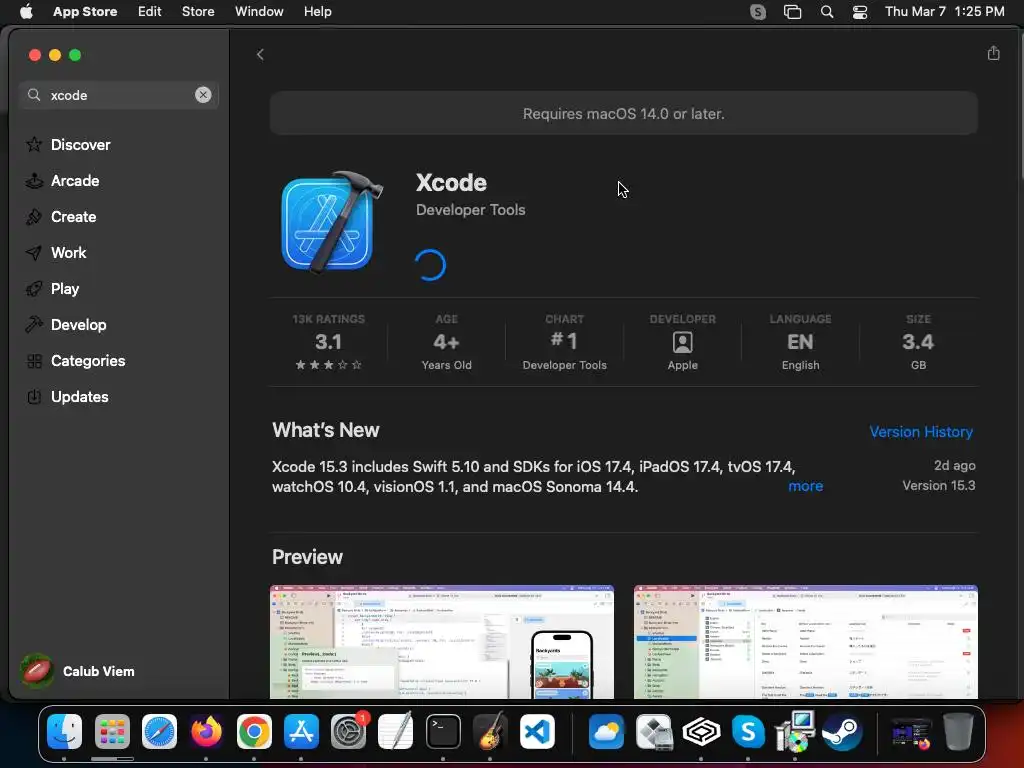Open Boot Camp Assistant in dock
The image size is (1024, 768).
pos(654,731)
